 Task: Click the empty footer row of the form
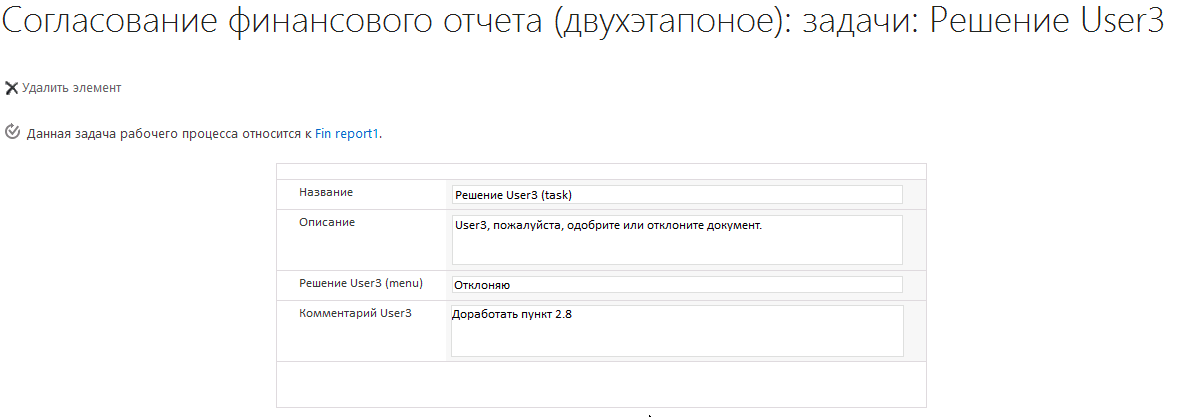tap(601, 383)
